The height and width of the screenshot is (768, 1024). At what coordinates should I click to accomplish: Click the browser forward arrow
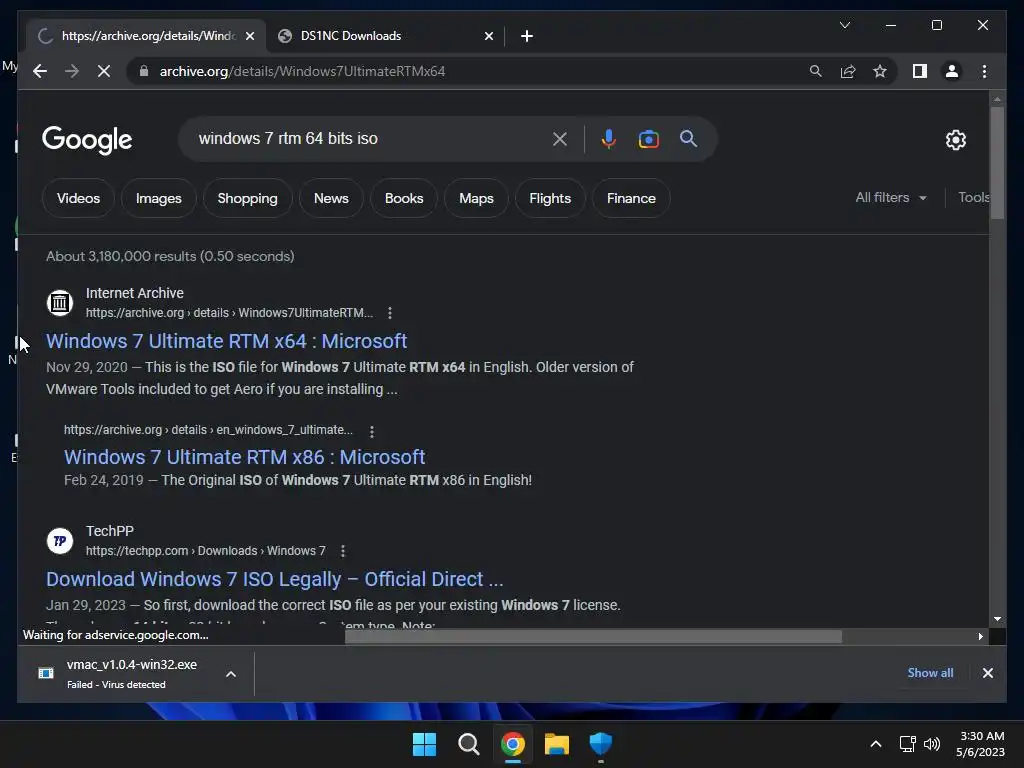72,71
